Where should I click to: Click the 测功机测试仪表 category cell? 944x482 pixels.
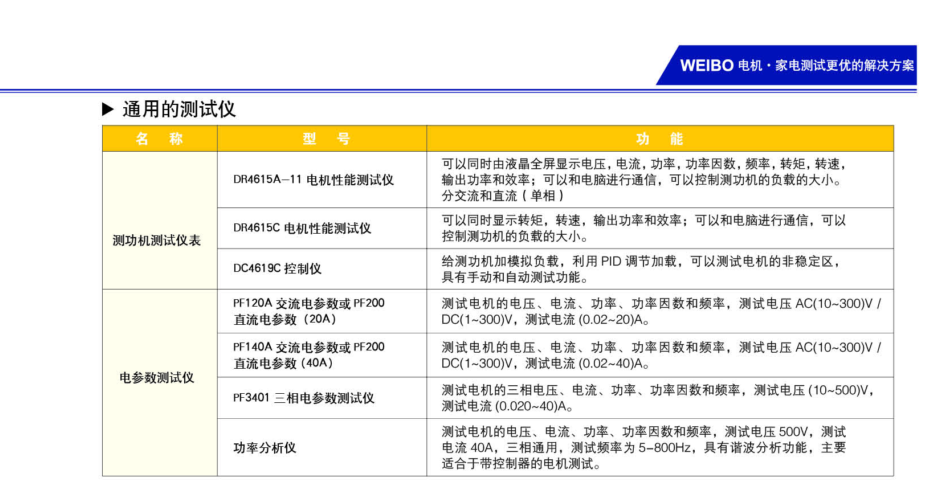coord(160,221)
